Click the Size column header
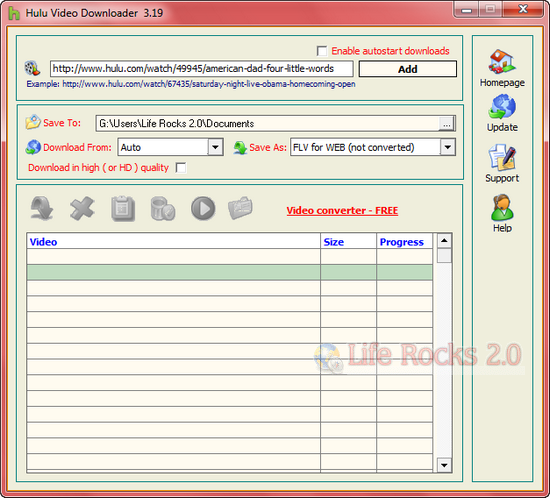The width and height of the screenshot is (550, 498). pos(348,242)
